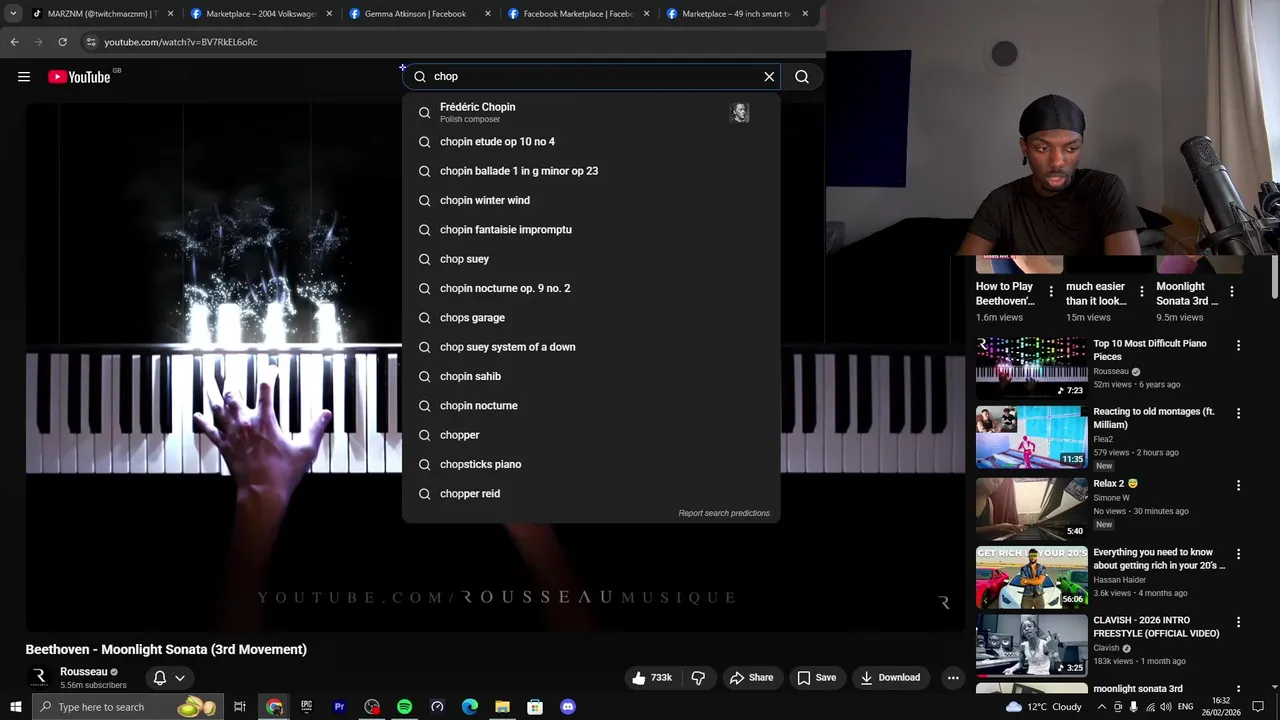Select the chopper reid suggestion
Image resolution: width=1280 pixels, height=720 pixels.
pyautogui.click(x=591, y=494)
